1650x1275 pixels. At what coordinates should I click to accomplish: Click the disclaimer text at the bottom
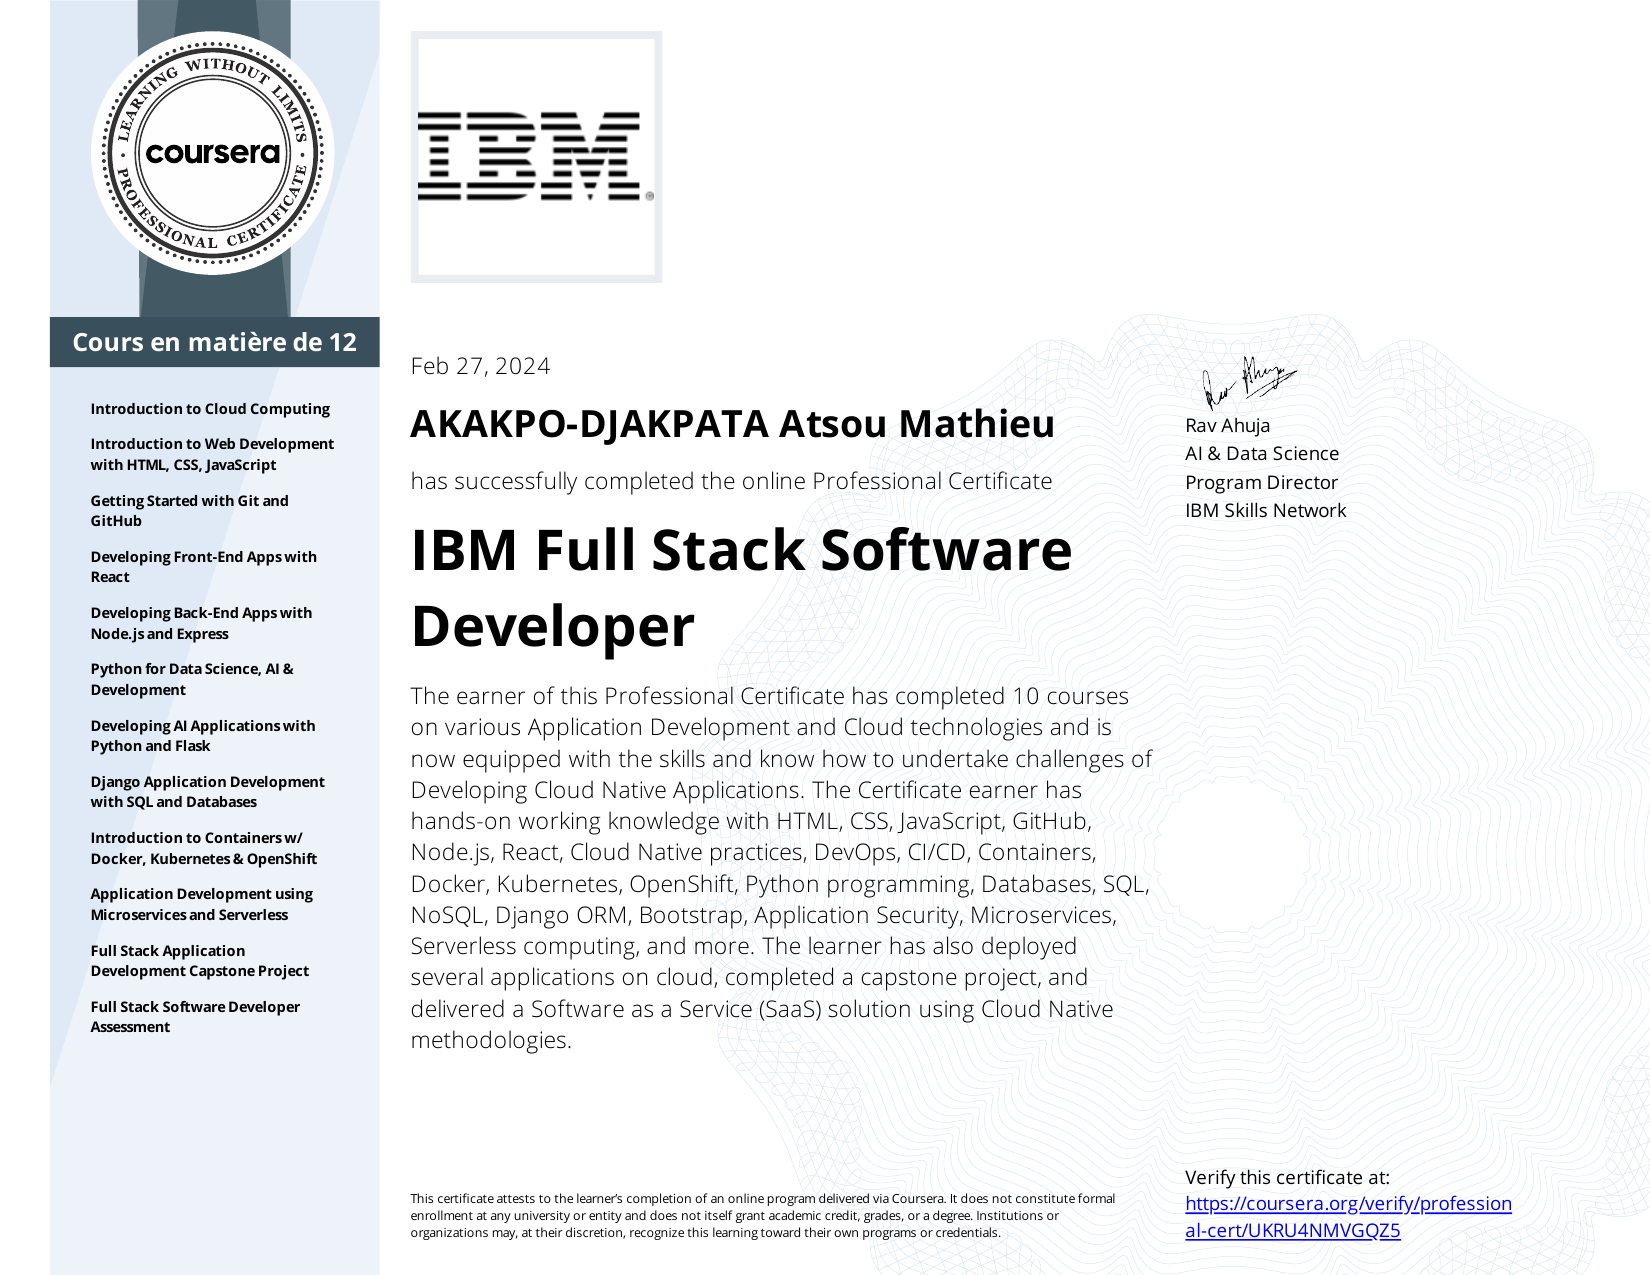click(x=763, y=1215)
